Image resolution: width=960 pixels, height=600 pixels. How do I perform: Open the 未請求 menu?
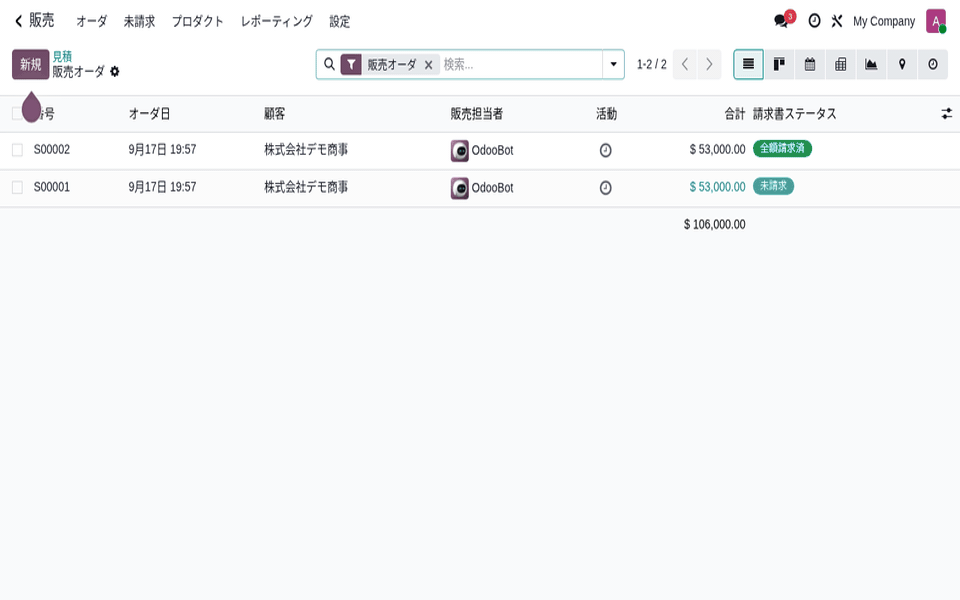(140, 21)
